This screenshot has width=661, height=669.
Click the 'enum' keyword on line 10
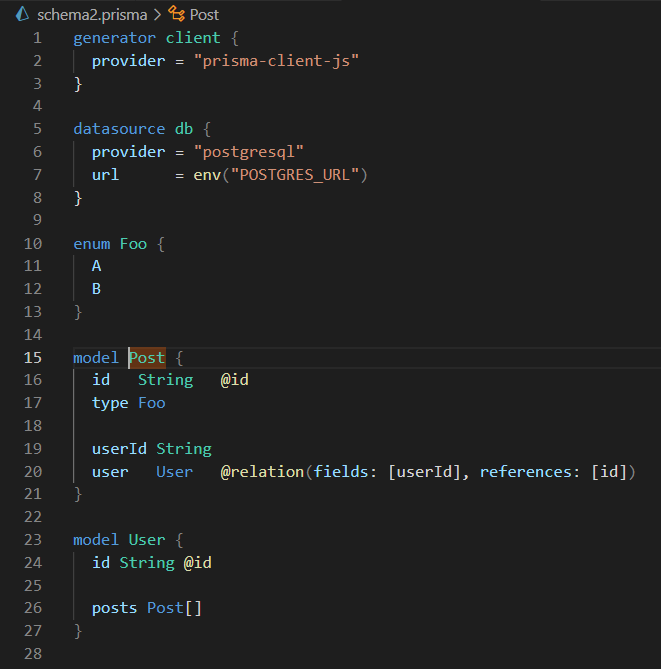pyautogui.click(x=92, y=244)
